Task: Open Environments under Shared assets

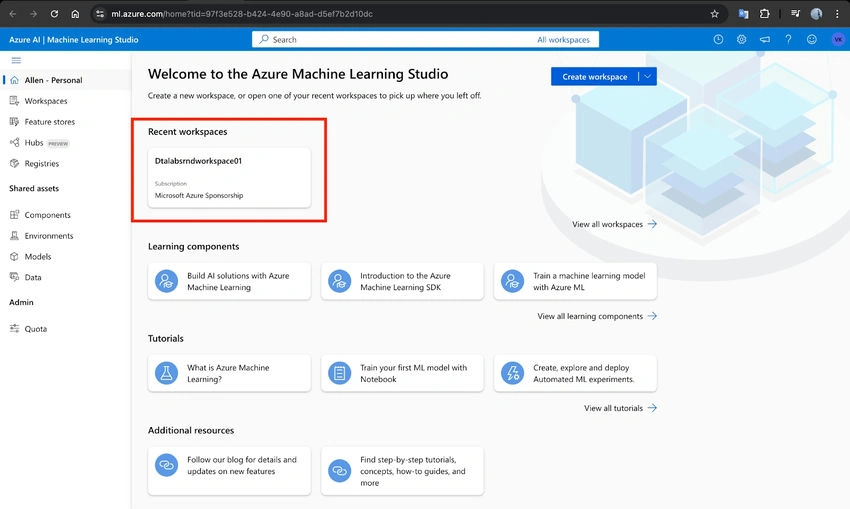Action: [66, 236]
